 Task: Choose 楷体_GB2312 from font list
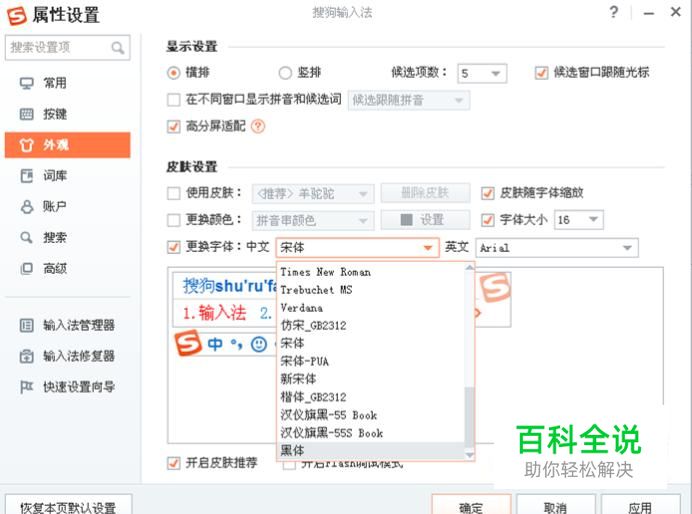371,397
